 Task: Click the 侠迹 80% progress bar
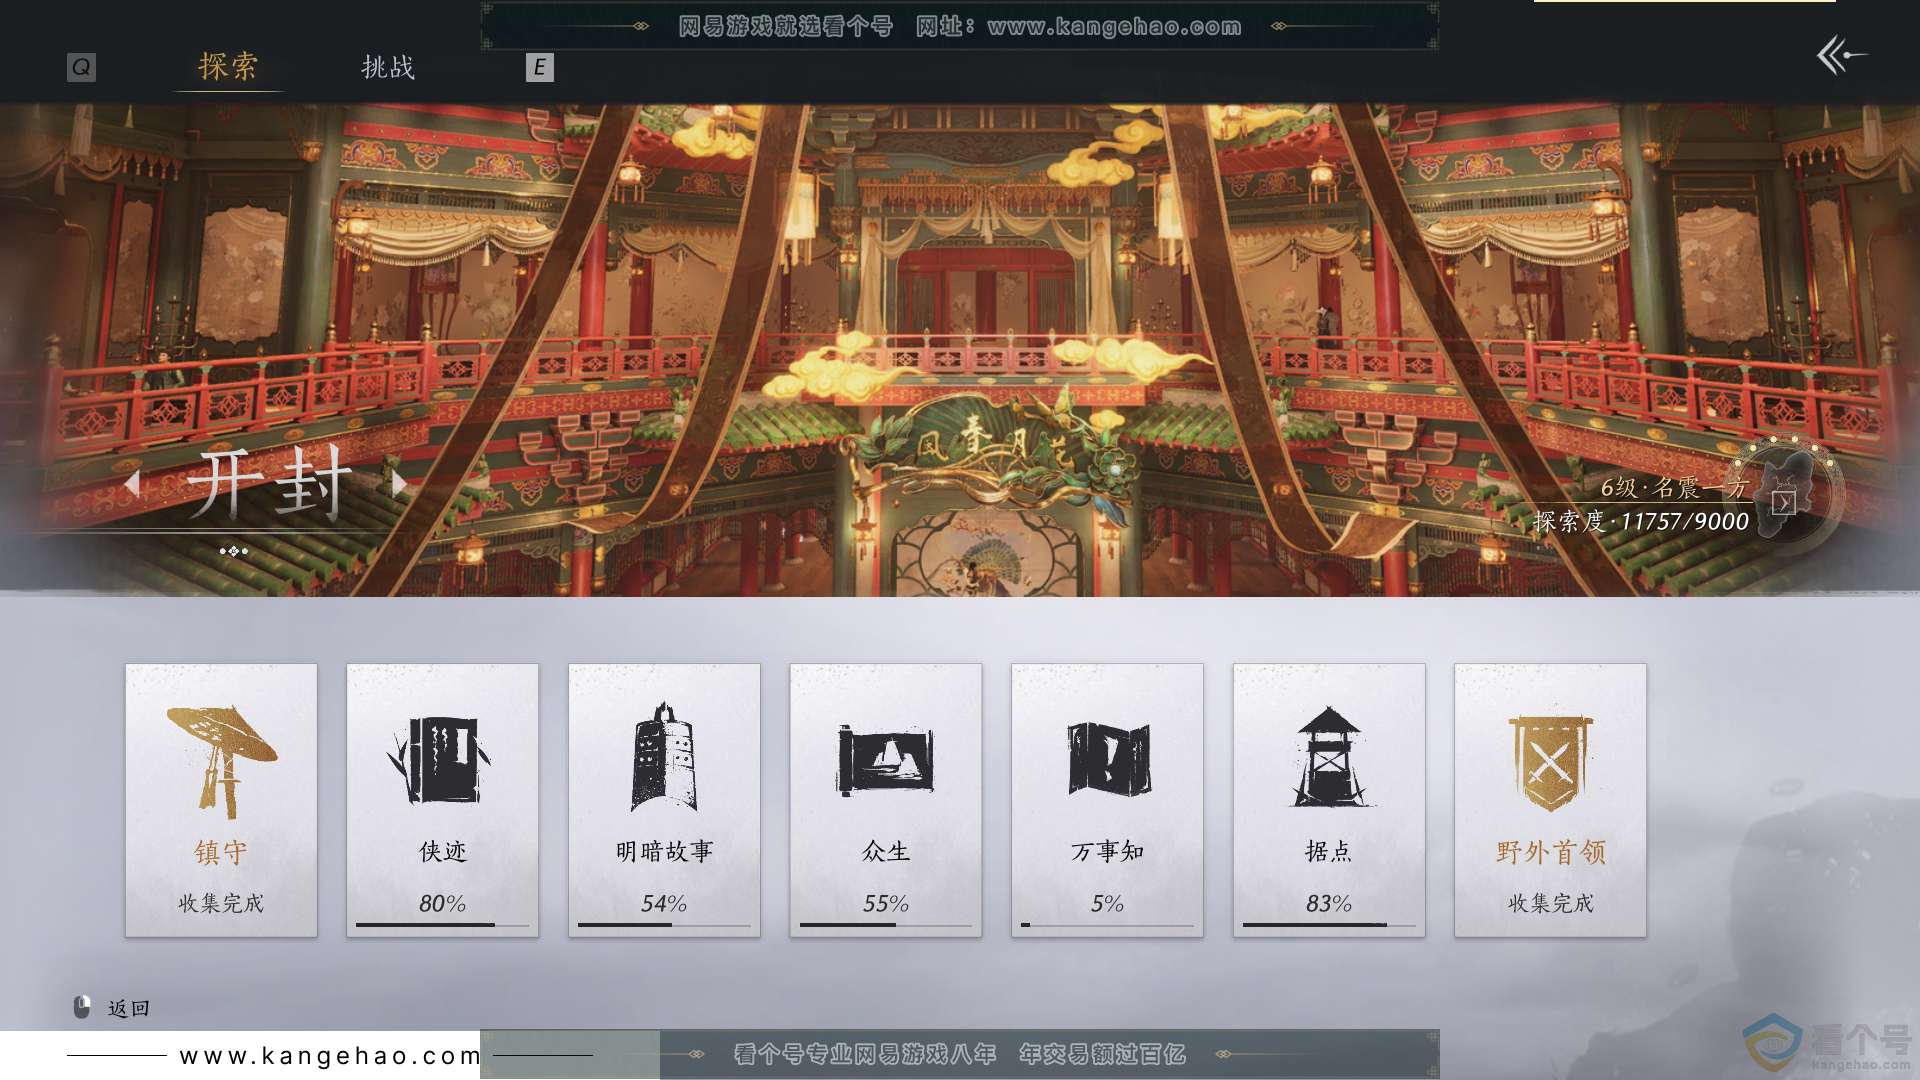pyautogui.click(x=442, y=925)
